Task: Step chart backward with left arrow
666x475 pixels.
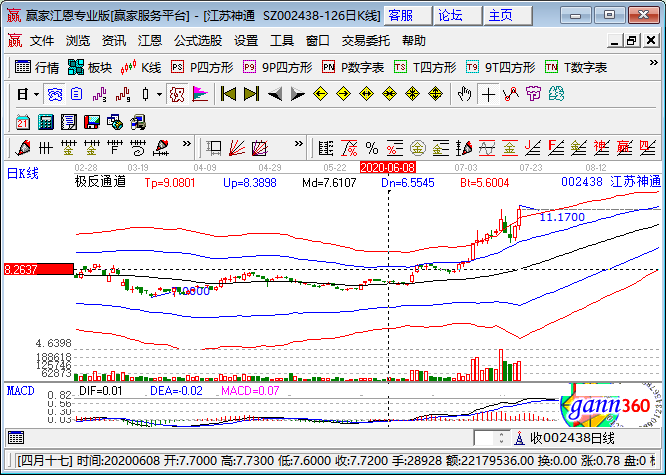Action: (x=275, y=94)
